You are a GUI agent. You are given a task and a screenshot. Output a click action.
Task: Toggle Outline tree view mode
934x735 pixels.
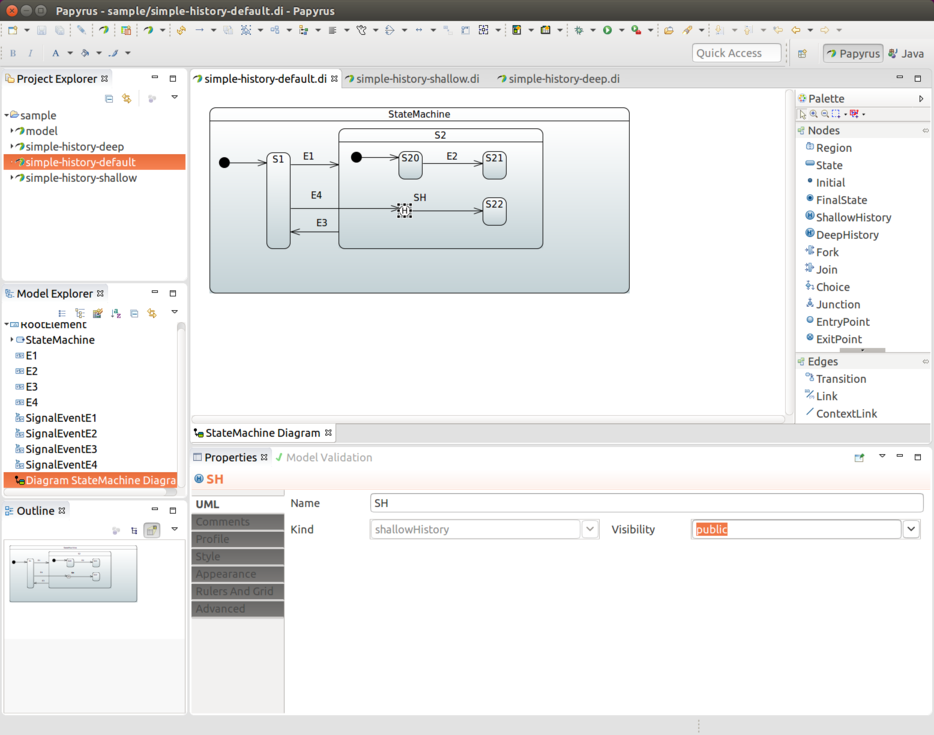coord(135,530)
